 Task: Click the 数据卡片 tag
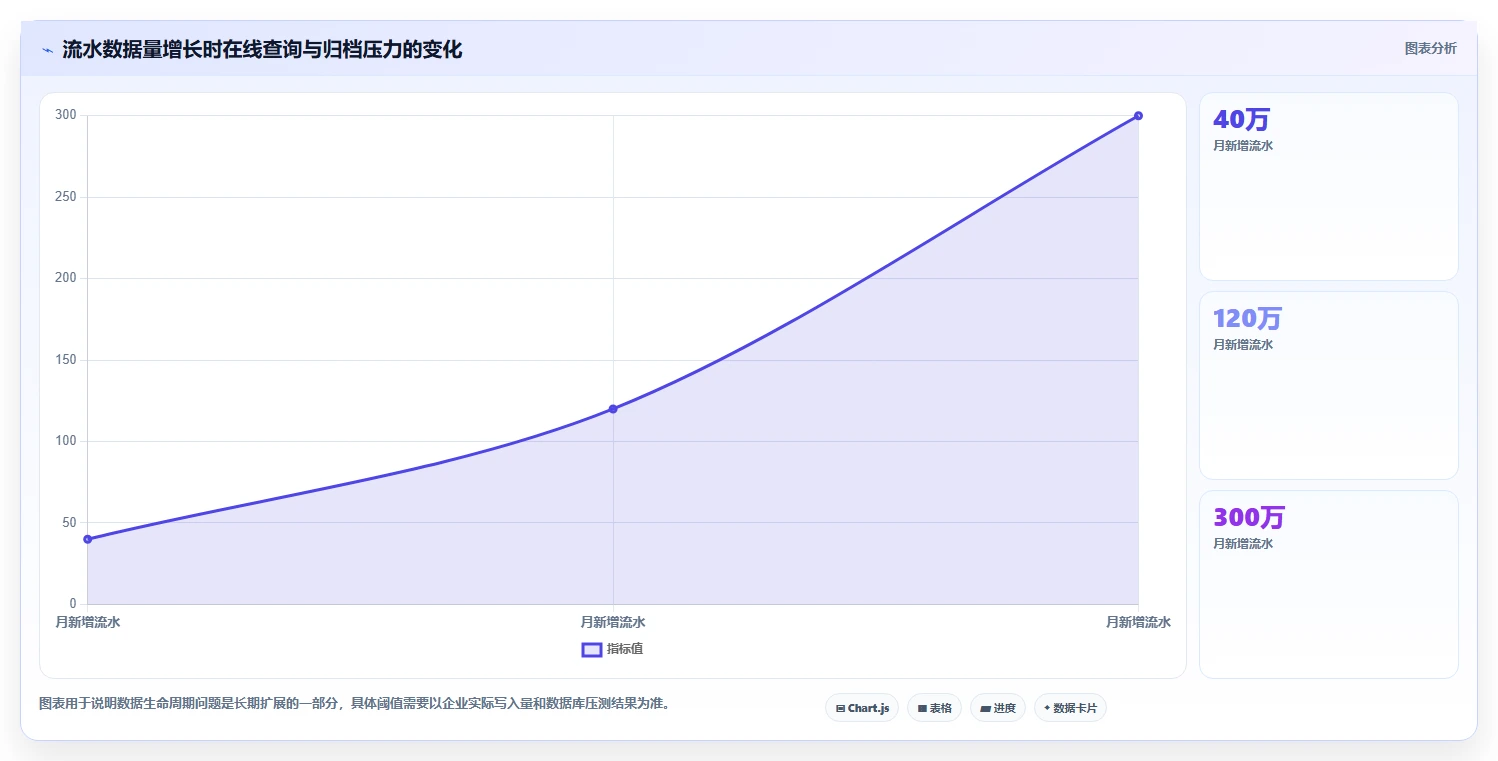[x=1070, y=708]
